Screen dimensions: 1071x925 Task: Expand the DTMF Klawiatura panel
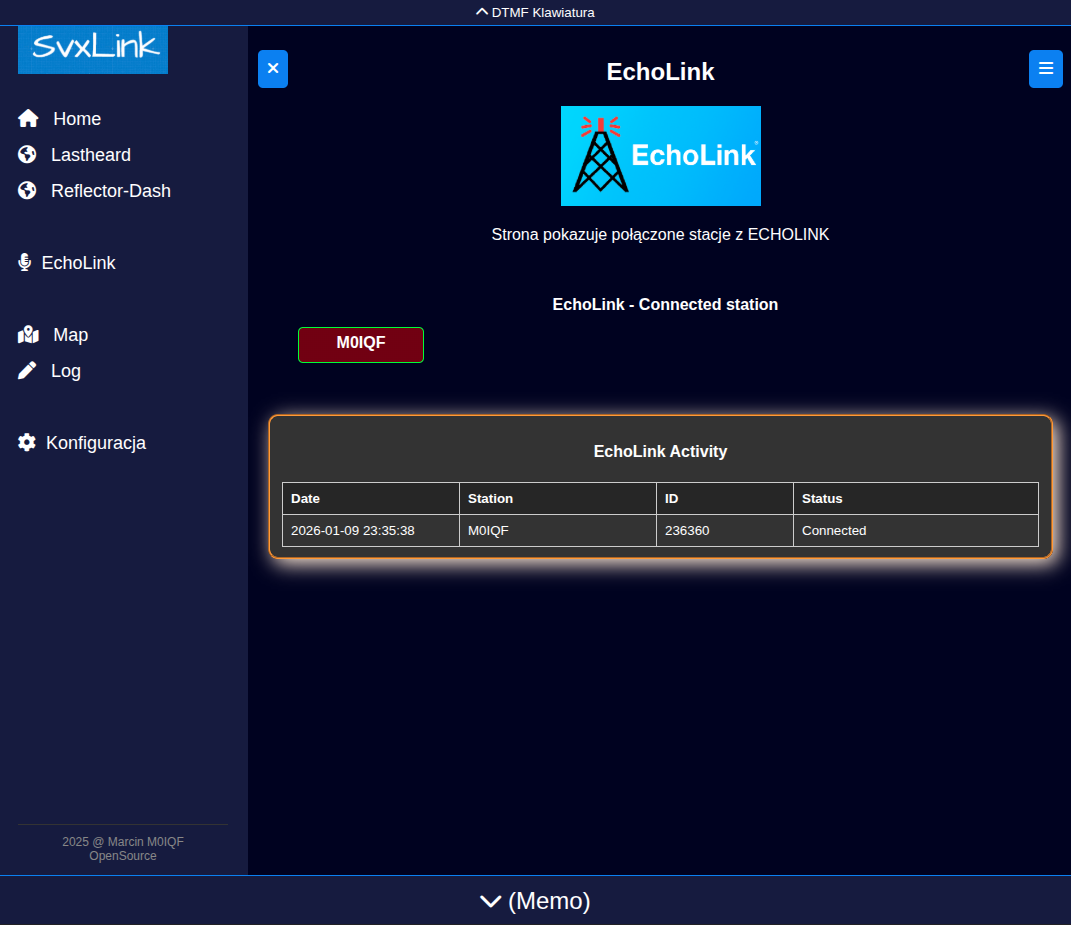pyautogui.click(x=535, y=12)
